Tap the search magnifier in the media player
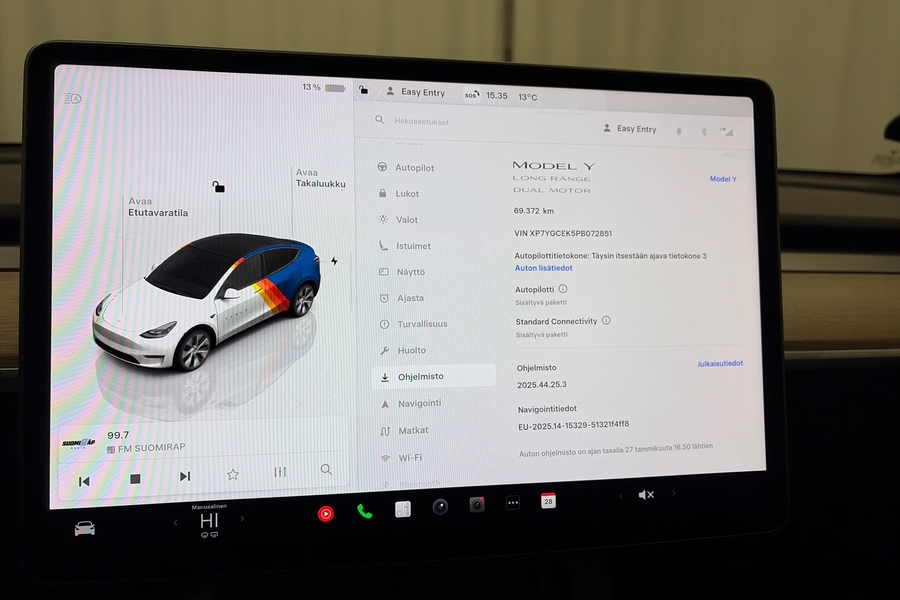This screenshot has width=900, height=600. point(326,470)
